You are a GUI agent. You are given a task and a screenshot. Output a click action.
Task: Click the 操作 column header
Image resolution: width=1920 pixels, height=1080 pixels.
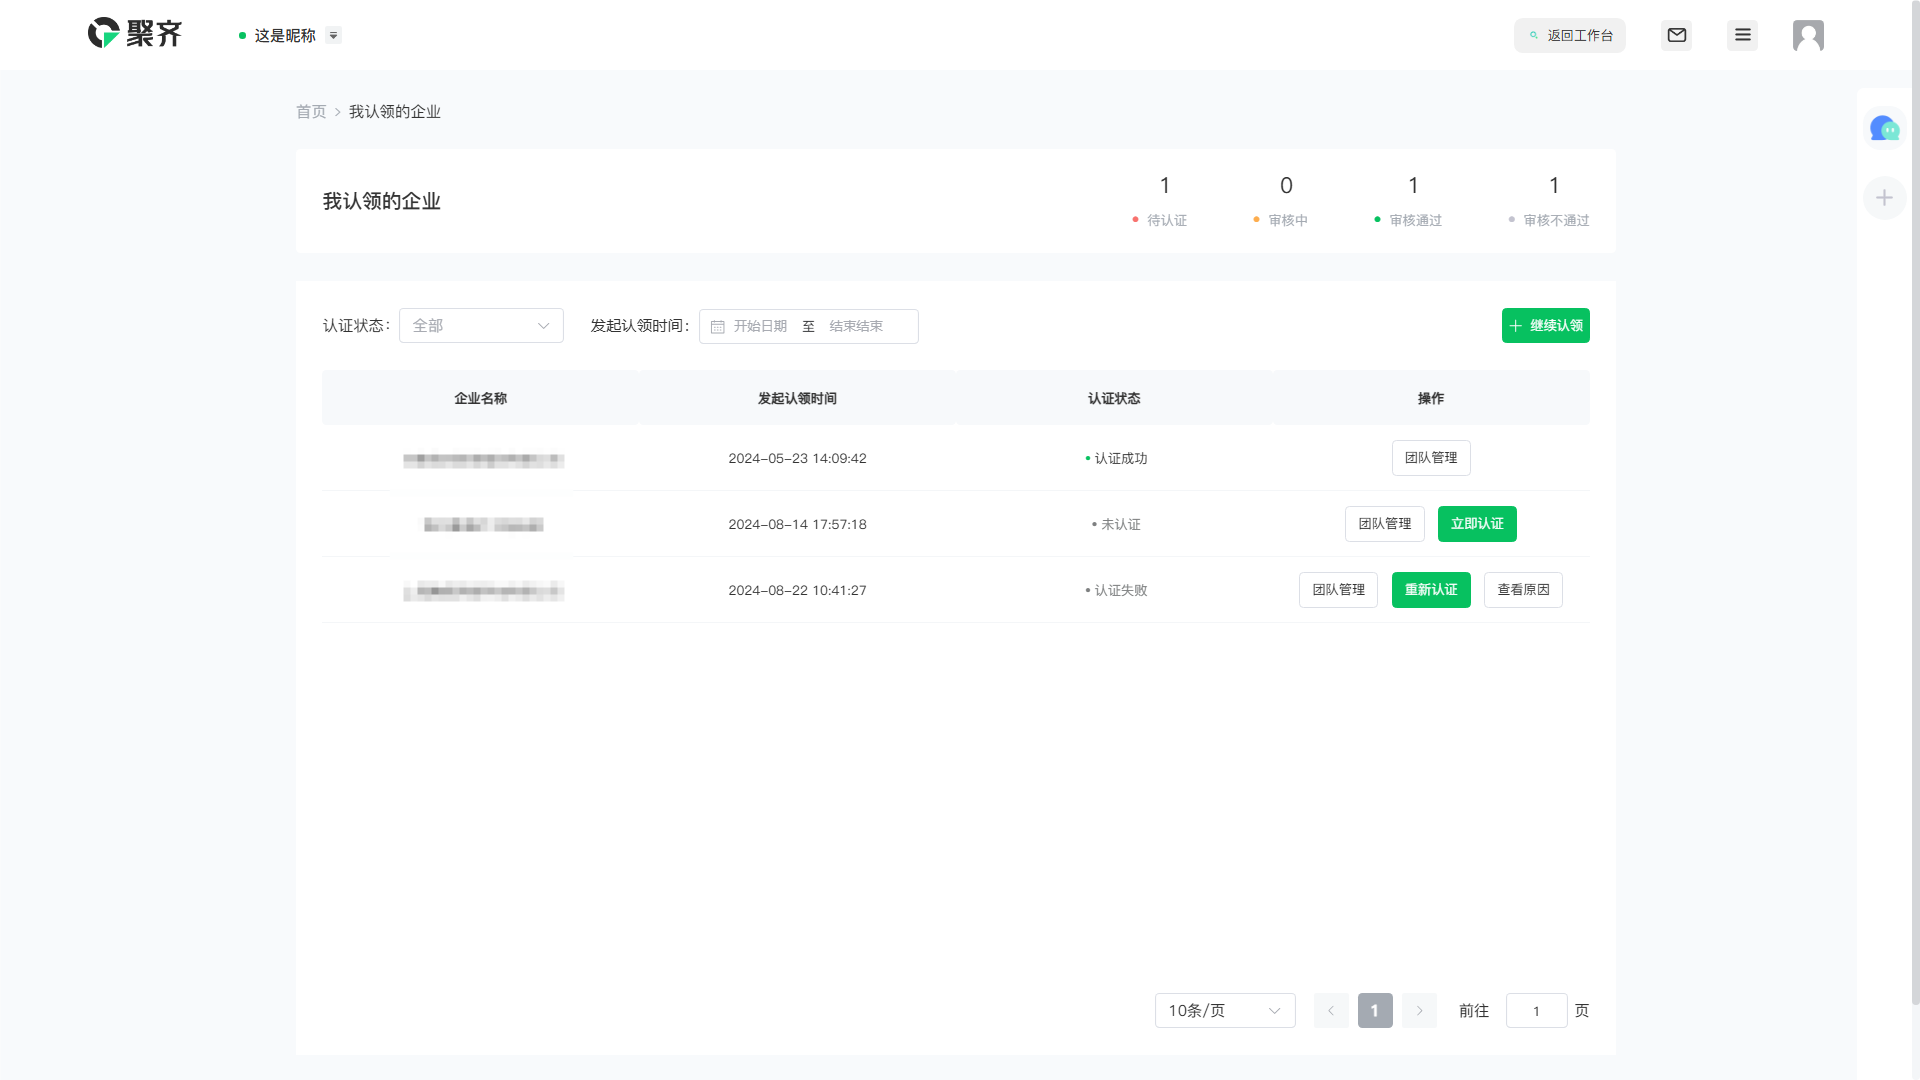[x=1431, y=398]
